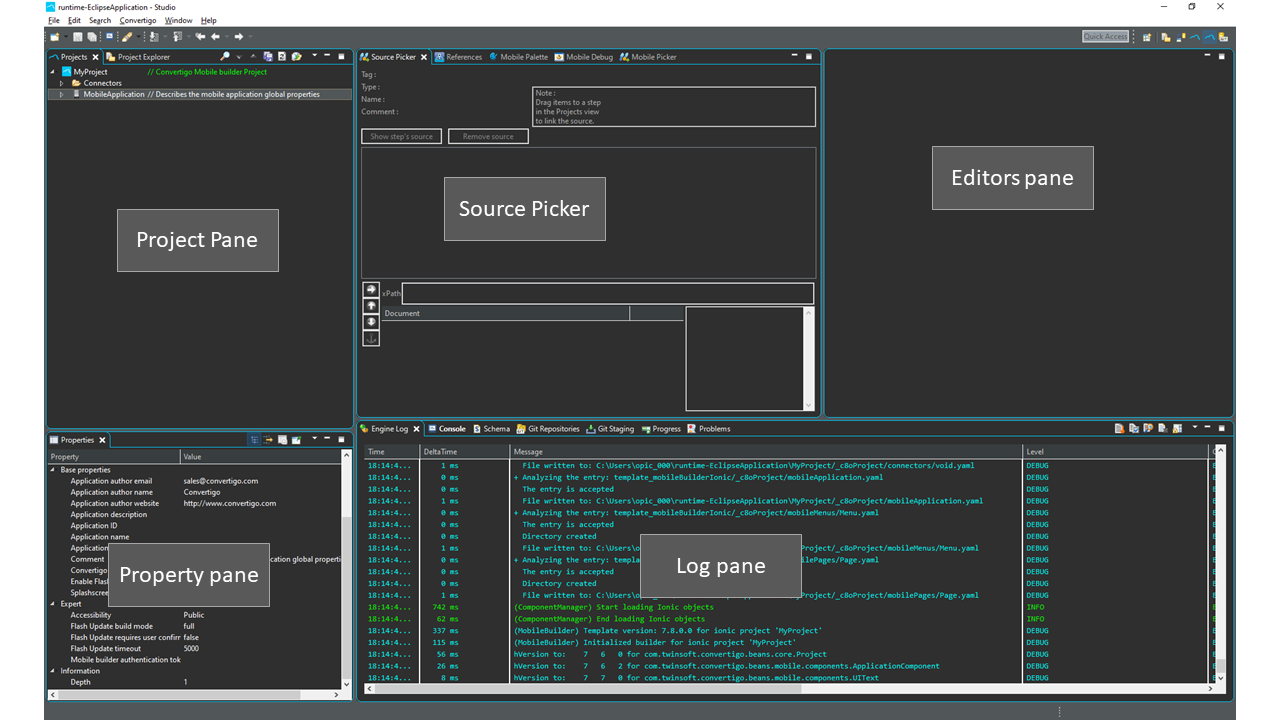Click the Open Perspective icon near Quick Access

1147,37
